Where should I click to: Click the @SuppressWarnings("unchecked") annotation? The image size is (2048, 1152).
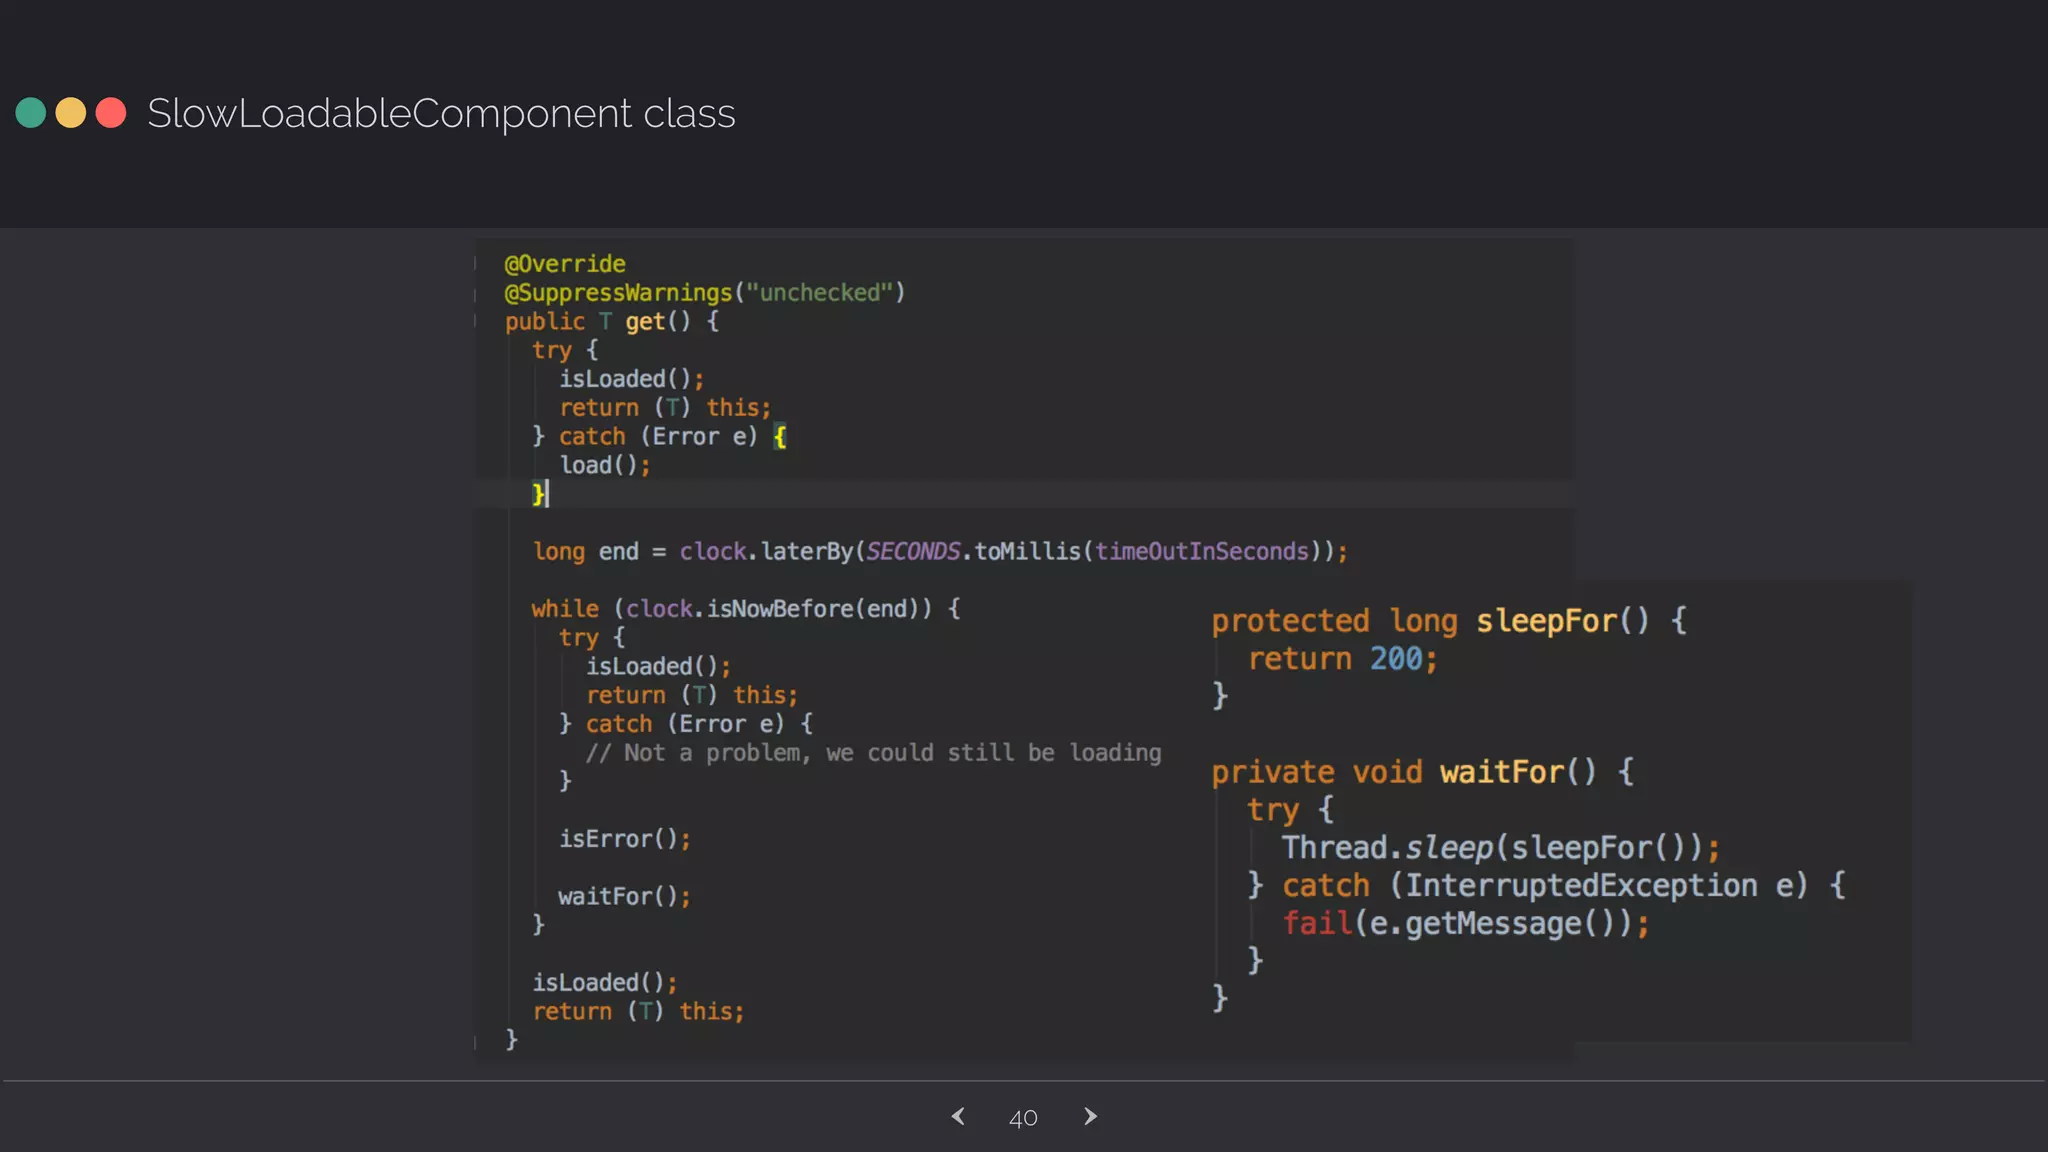pos(704,293)
